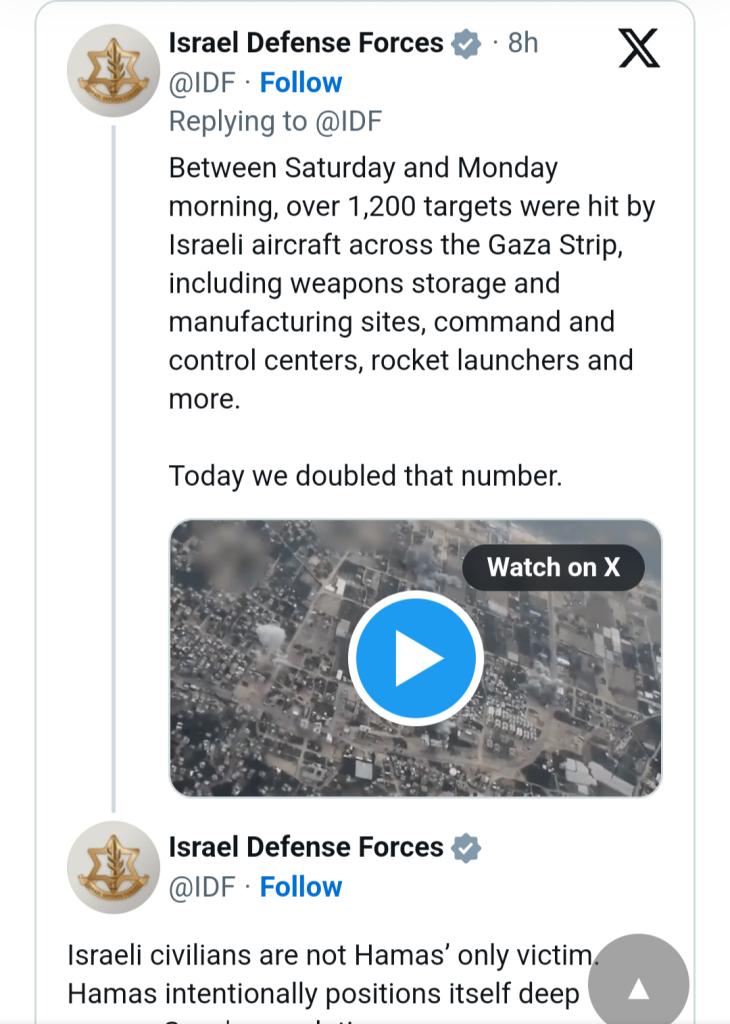Click 'Today we doubled that number' text

[x=365, y=475]
